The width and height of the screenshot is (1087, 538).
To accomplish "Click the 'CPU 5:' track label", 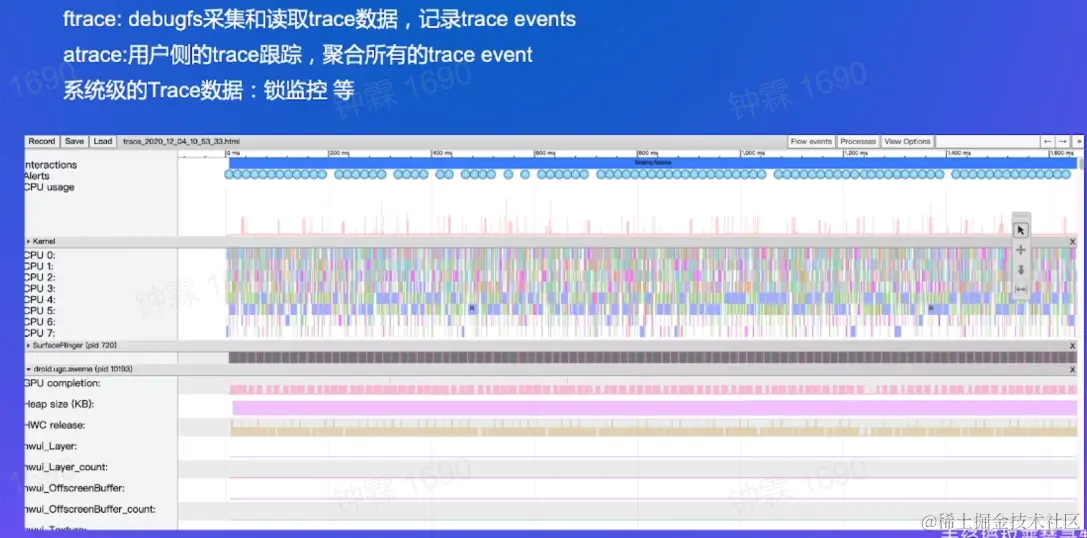I will click(x=40, y=311).
